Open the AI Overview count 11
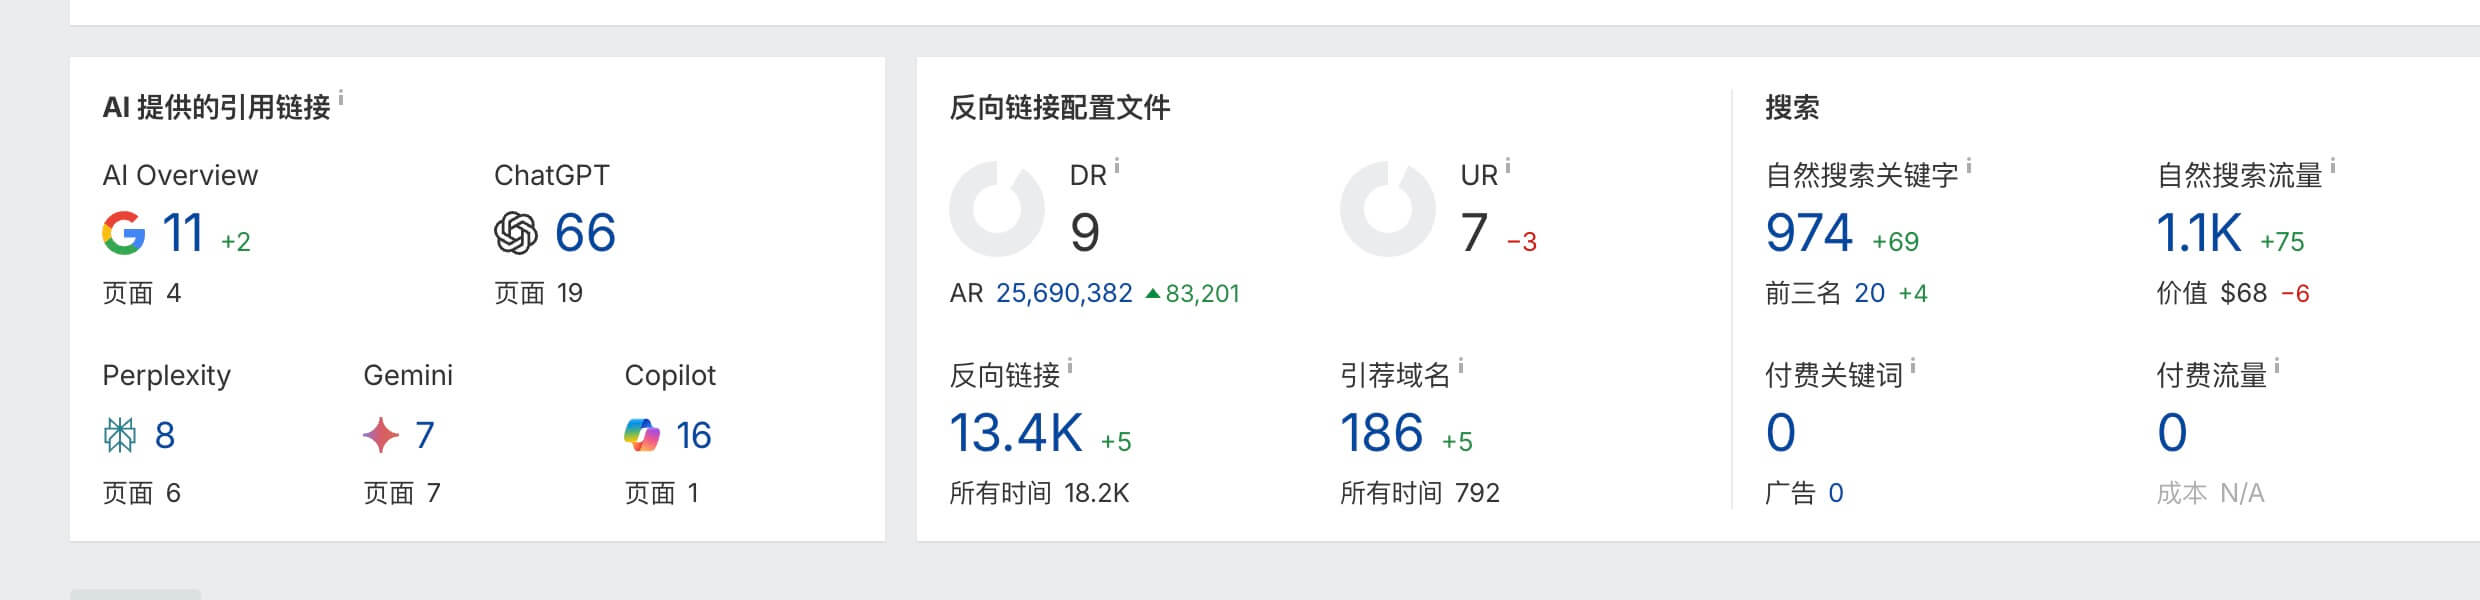The image size is (2480, 600). (183, 233)
